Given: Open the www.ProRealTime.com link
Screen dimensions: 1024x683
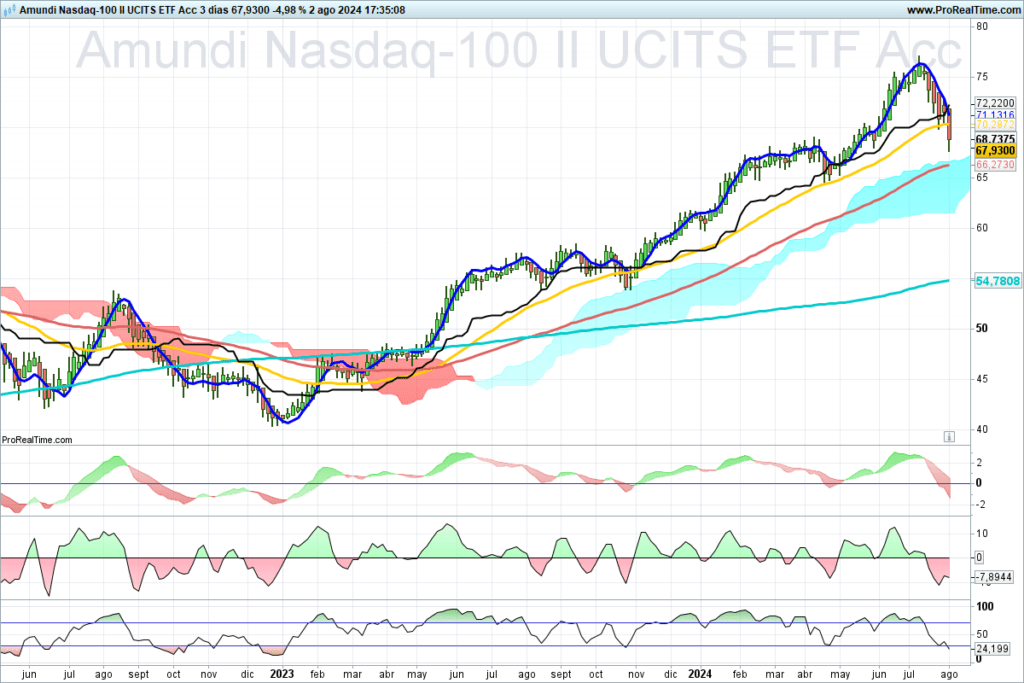Looking at the screenshot, I should 963,10.
